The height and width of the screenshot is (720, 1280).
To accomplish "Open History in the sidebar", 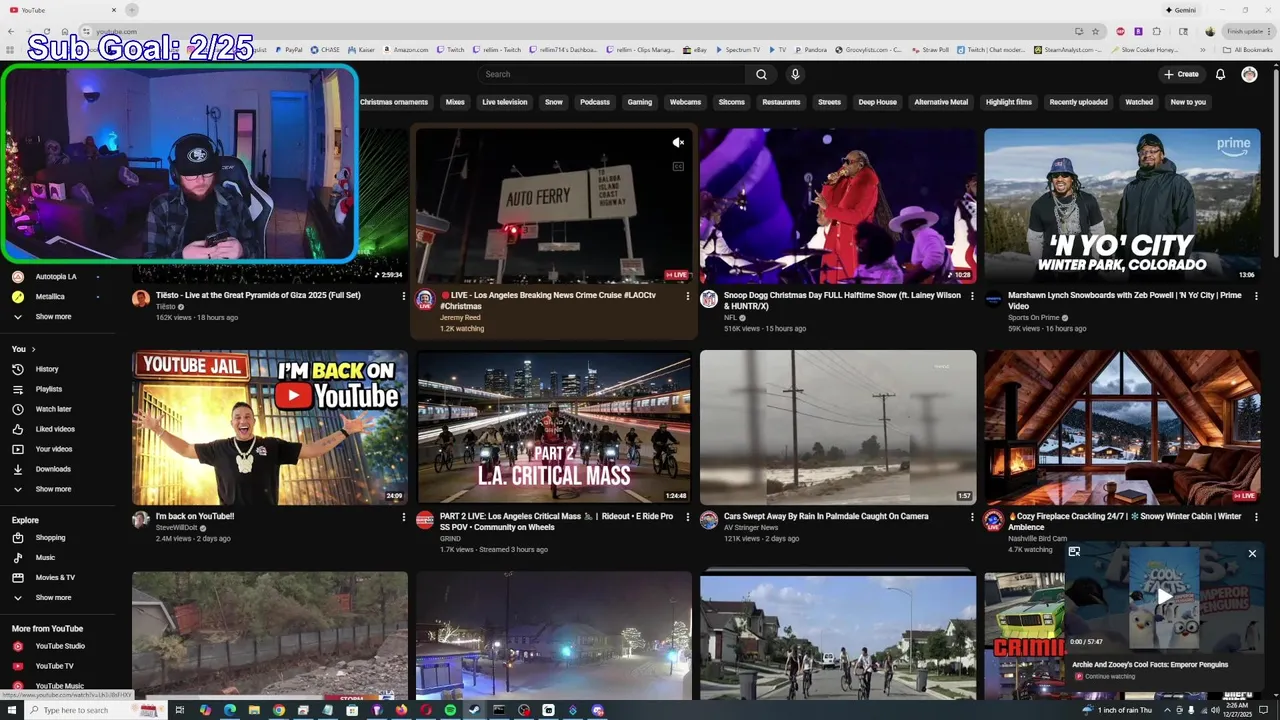I will 57,369.
